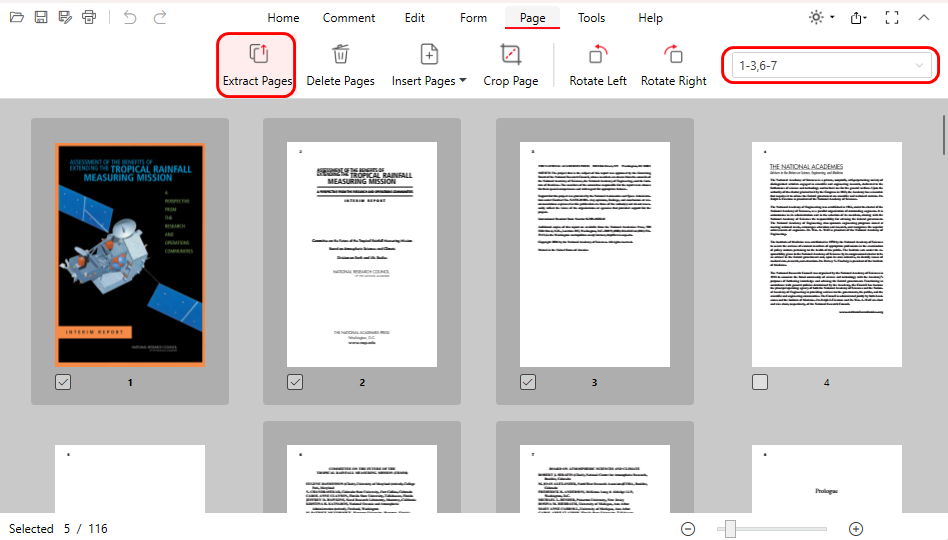The image size is (948, 540).
Task: Switch to the Home tab
Action: click(x=283, y=18)
